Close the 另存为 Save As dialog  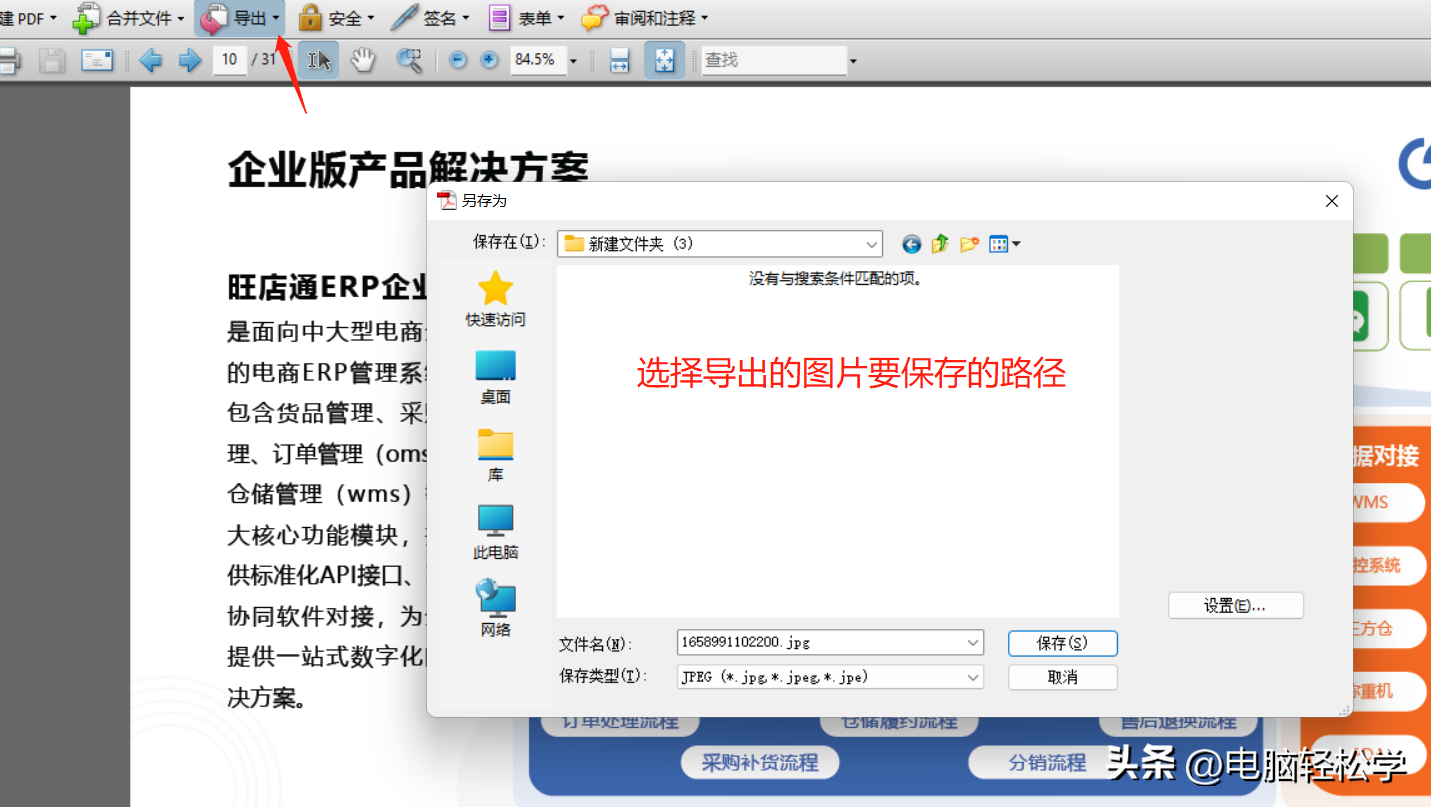click(x=1332, y=201)
